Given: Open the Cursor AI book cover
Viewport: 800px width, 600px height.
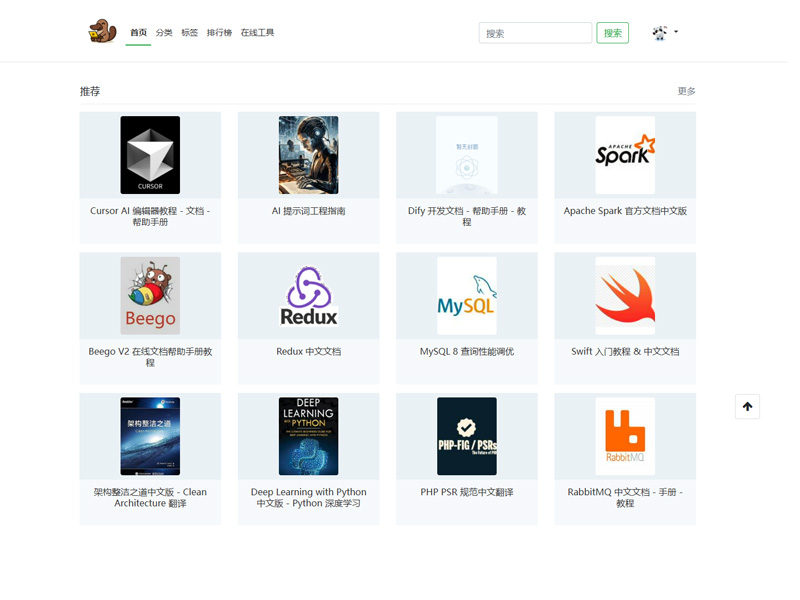Looking at the screenshot, I should pos(150,155).
